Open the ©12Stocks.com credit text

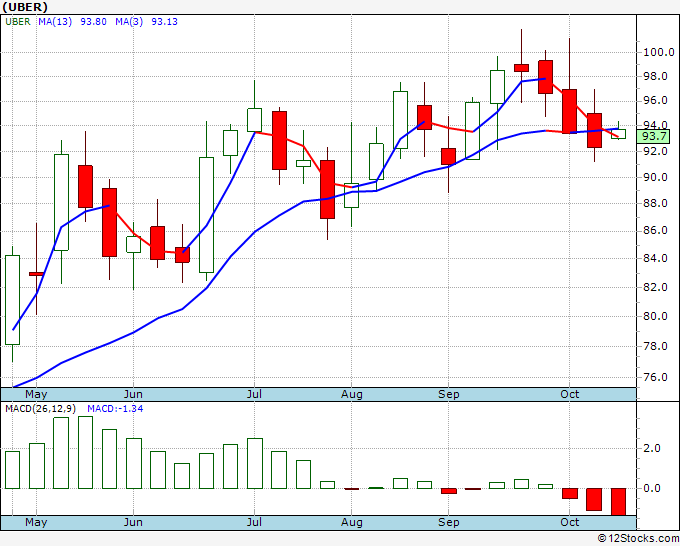[x=638, y=539]
